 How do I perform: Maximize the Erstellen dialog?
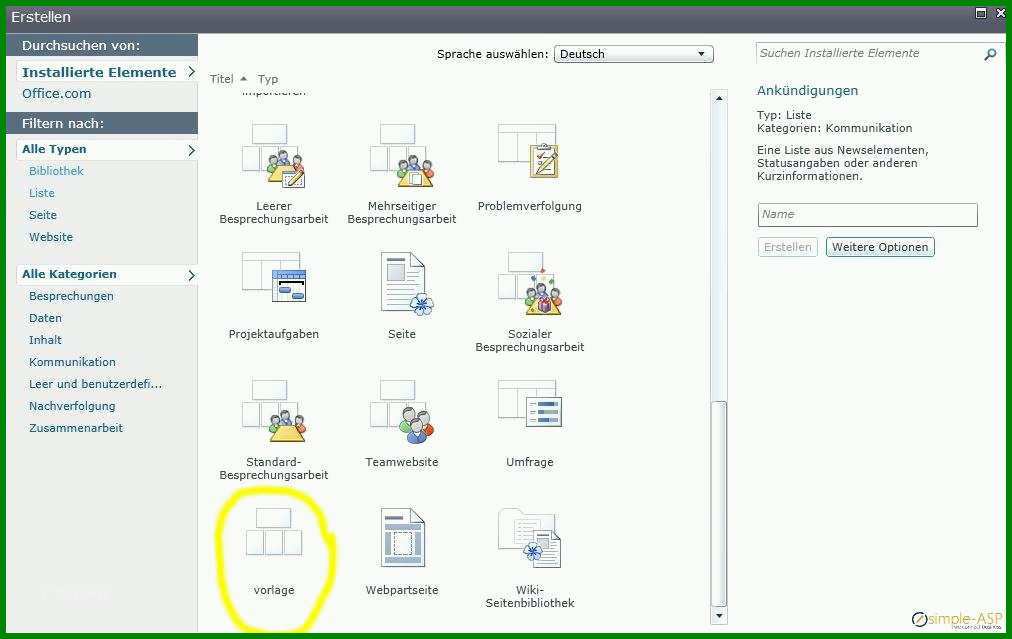click(981, 13)
